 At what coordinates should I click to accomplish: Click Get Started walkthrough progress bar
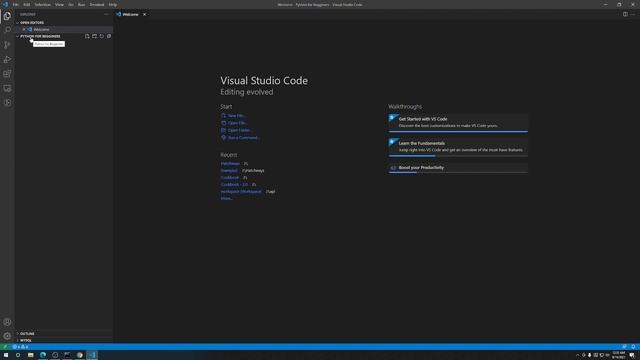pos(458,131)
